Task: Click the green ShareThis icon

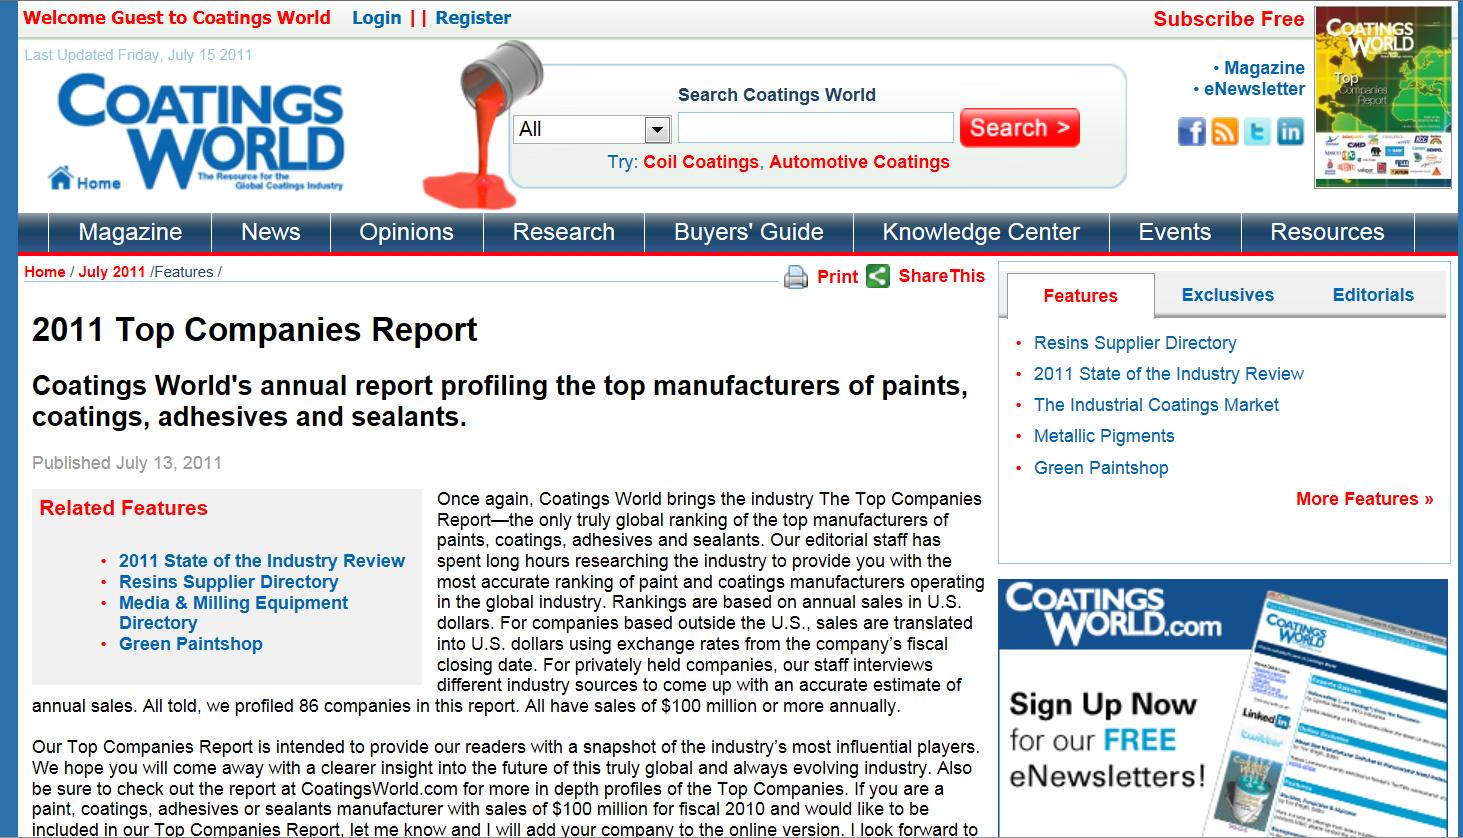Action: 878,276
